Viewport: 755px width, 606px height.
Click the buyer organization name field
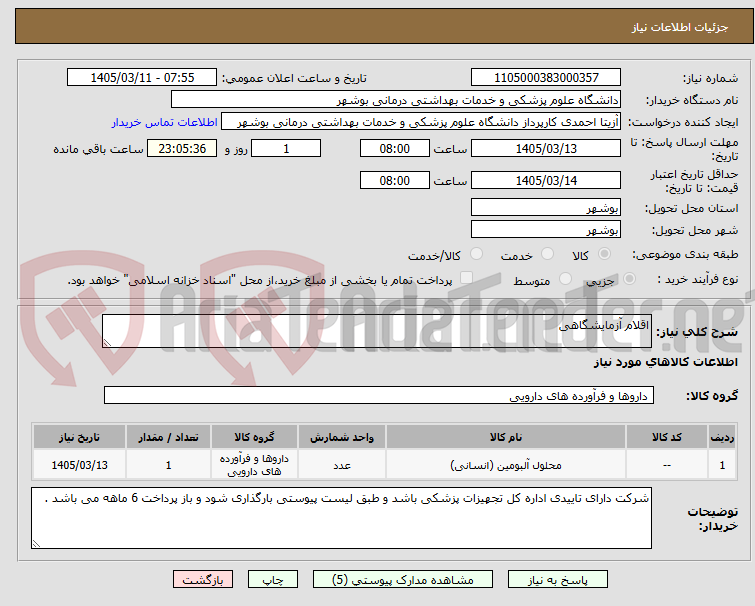point(396,100)
